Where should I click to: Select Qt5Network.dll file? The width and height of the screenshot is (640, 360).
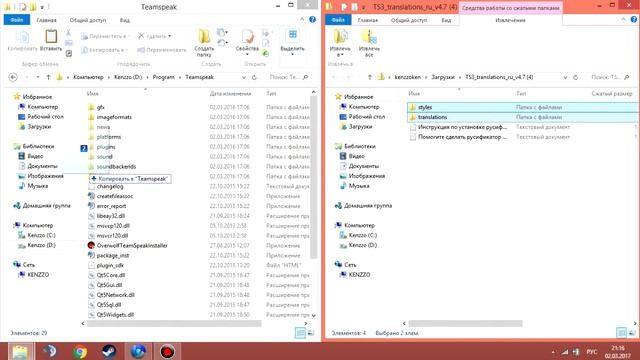coord(116,295)
